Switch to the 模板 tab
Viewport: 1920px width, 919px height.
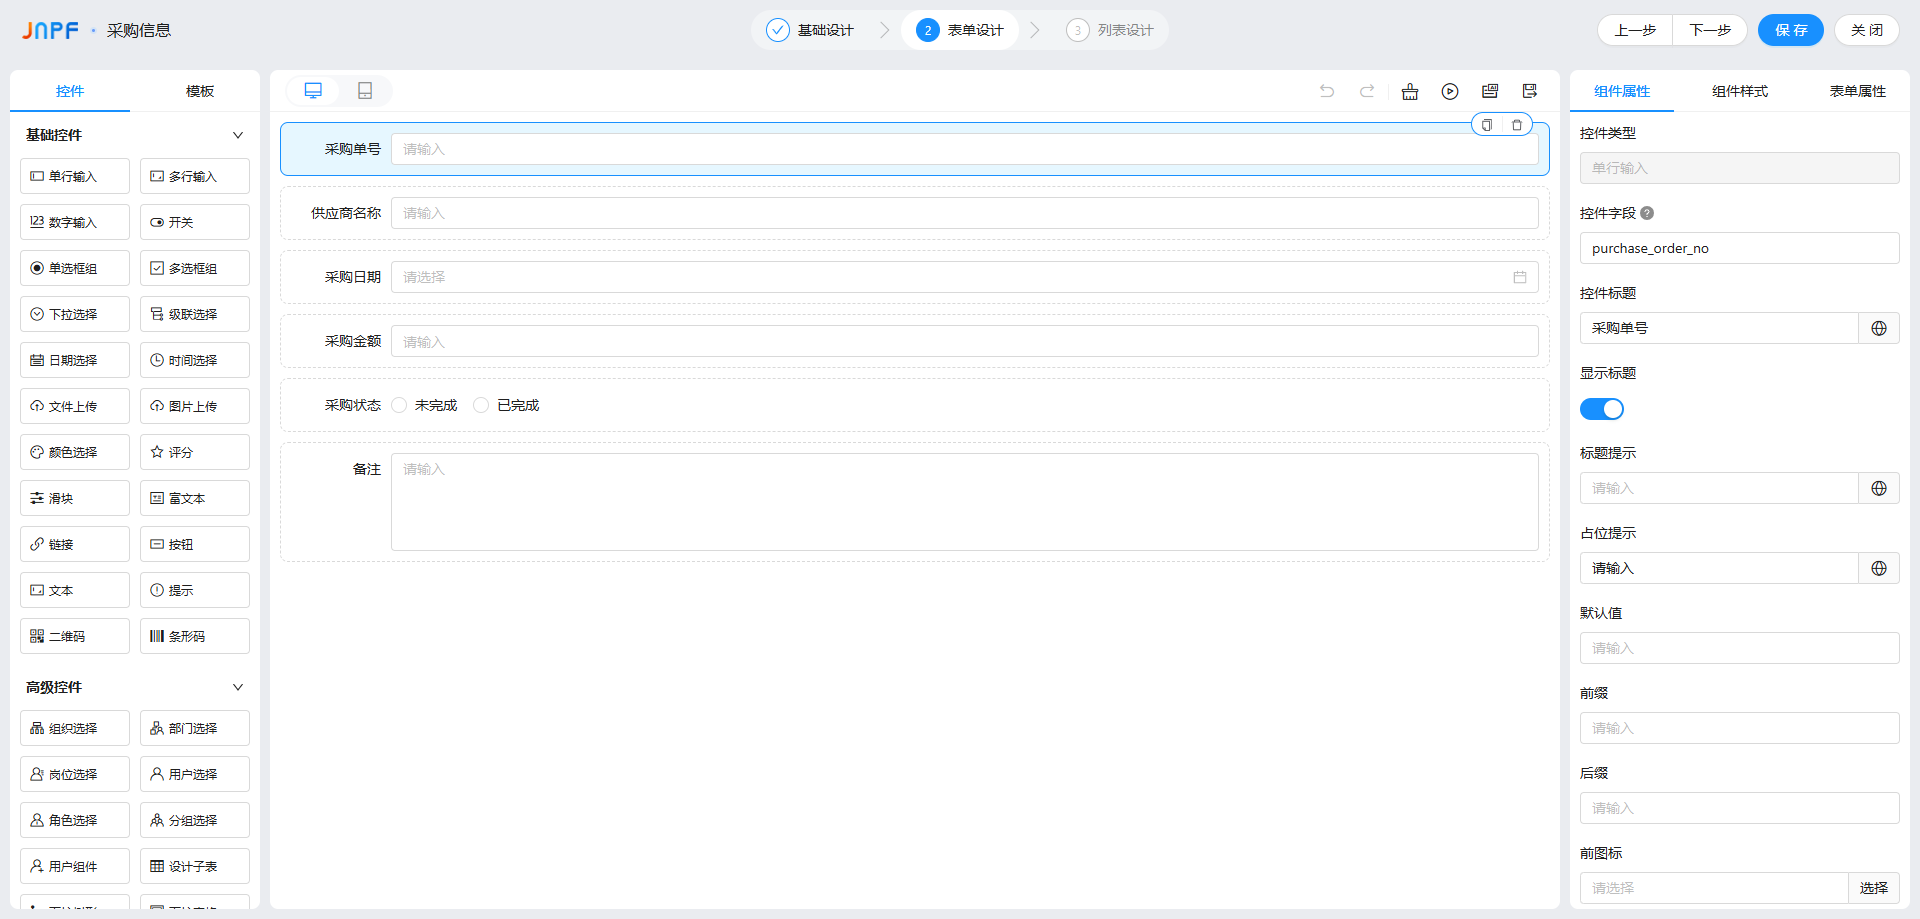coord(200,91)
